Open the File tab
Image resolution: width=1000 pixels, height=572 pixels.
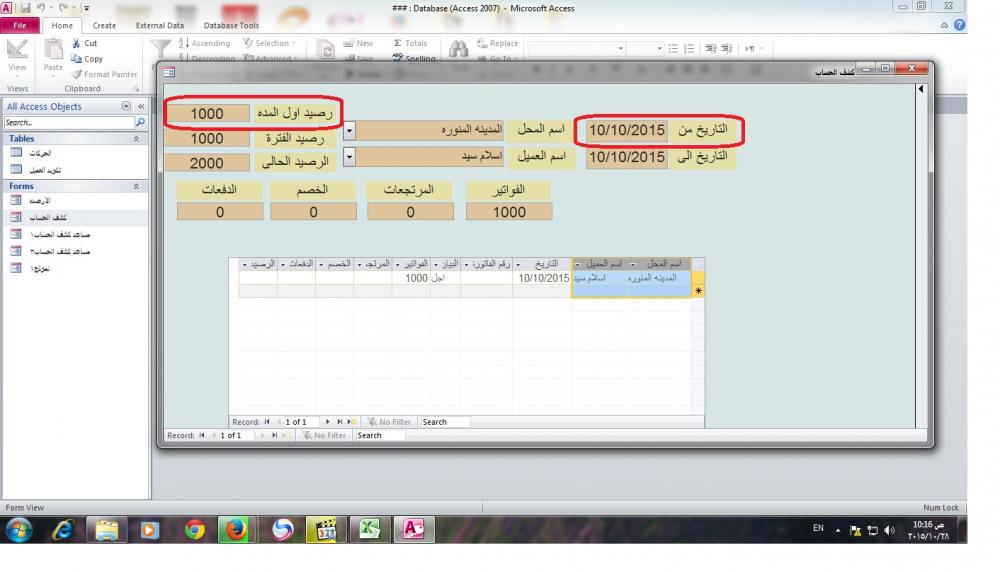point(20,26)
